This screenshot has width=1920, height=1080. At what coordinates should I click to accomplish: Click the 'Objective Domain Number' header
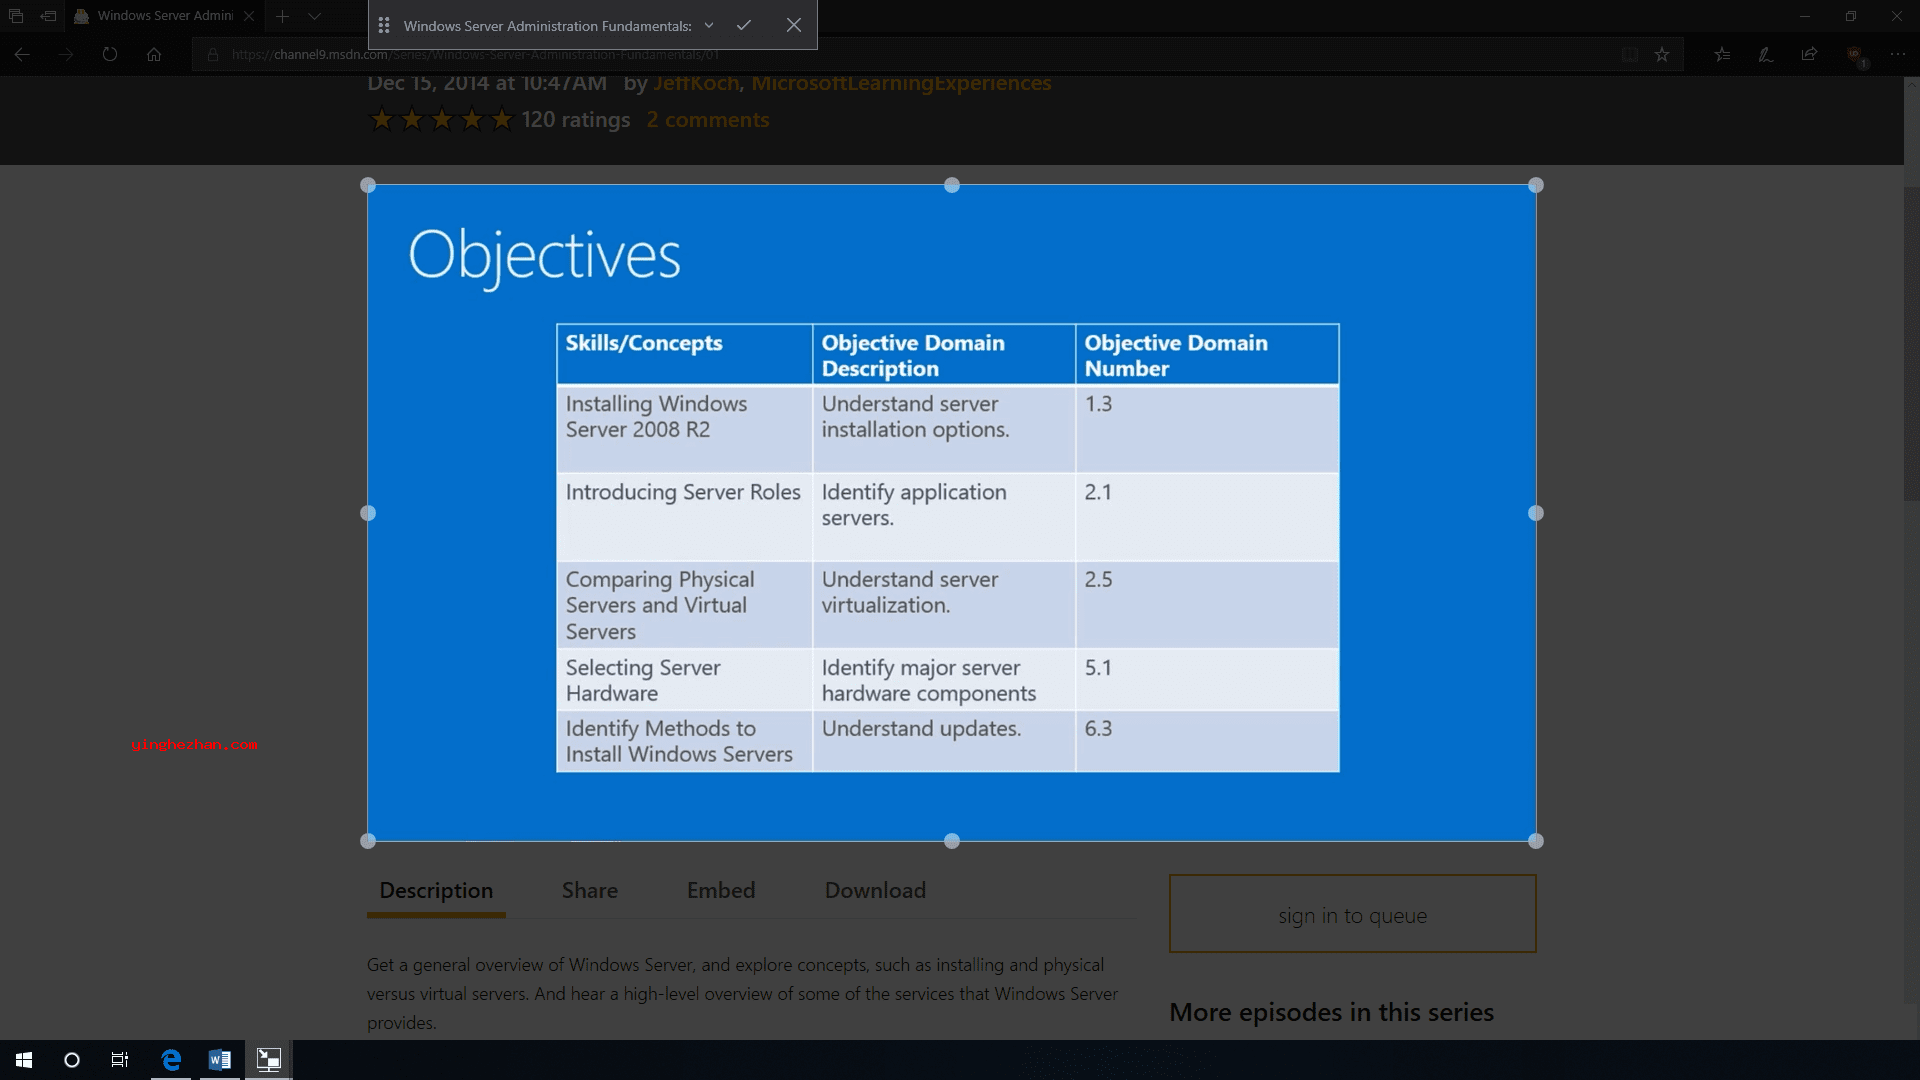[x=1207, y=354]
